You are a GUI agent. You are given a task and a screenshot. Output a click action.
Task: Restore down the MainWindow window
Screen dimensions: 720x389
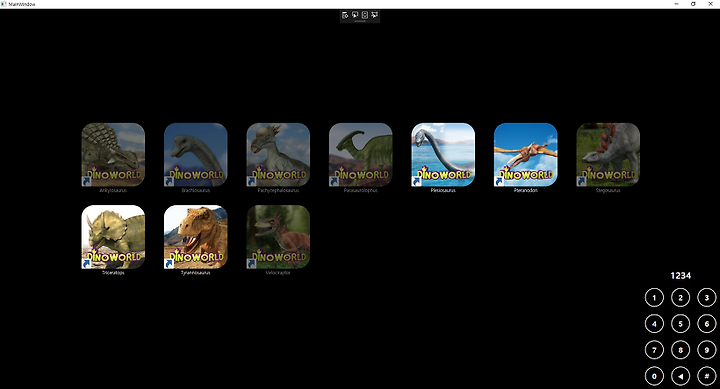point(693,4)
